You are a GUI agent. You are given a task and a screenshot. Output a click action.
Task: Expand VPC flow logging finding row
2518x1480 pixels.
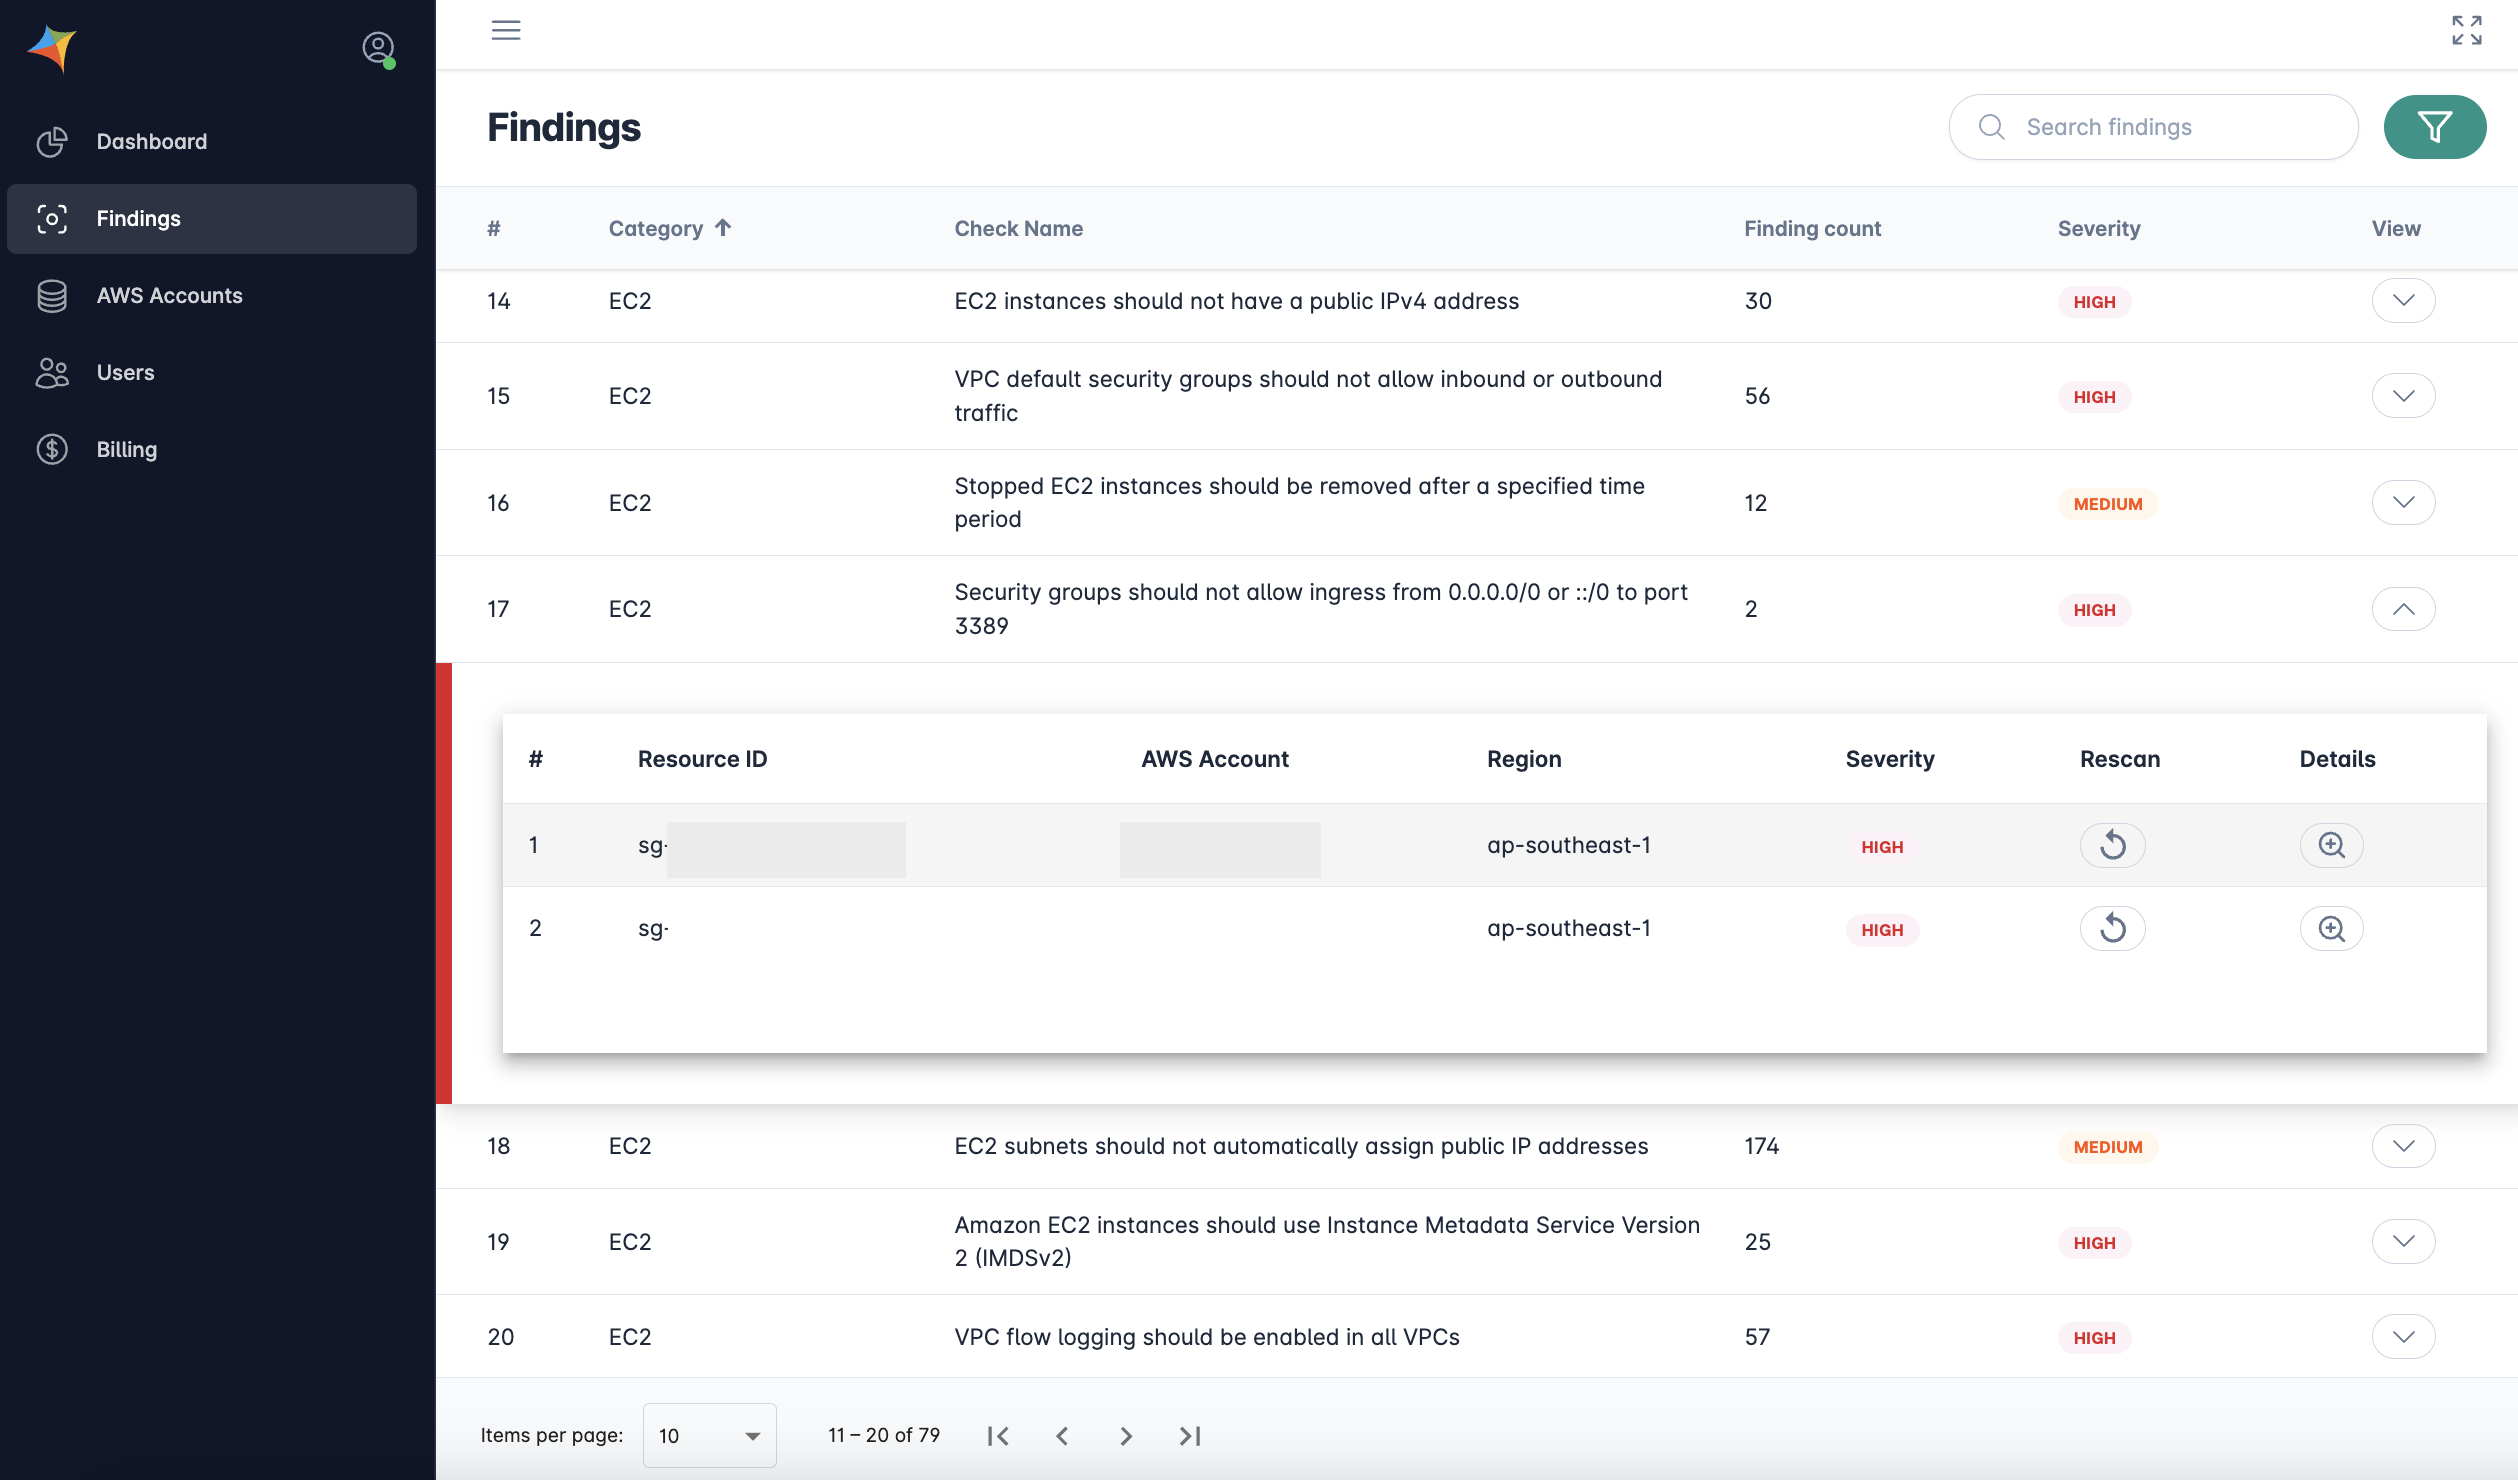click(x=2403, y=1337)
